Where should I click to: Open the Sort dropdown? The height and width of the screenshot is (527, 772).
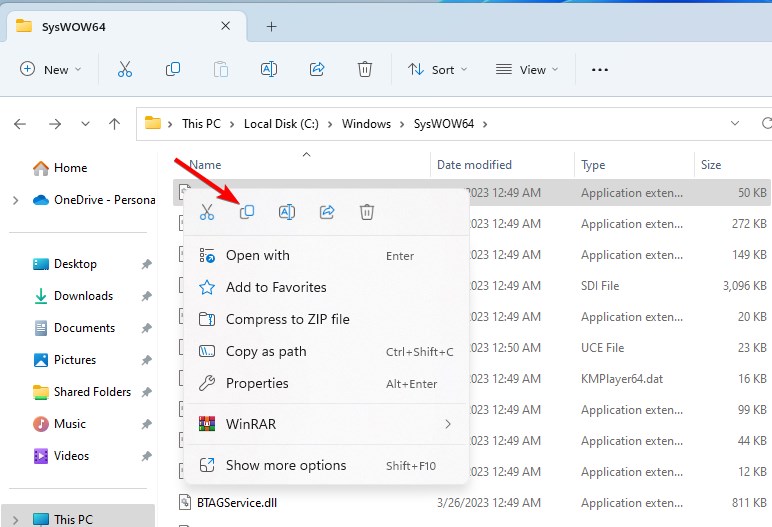(437, 69)
